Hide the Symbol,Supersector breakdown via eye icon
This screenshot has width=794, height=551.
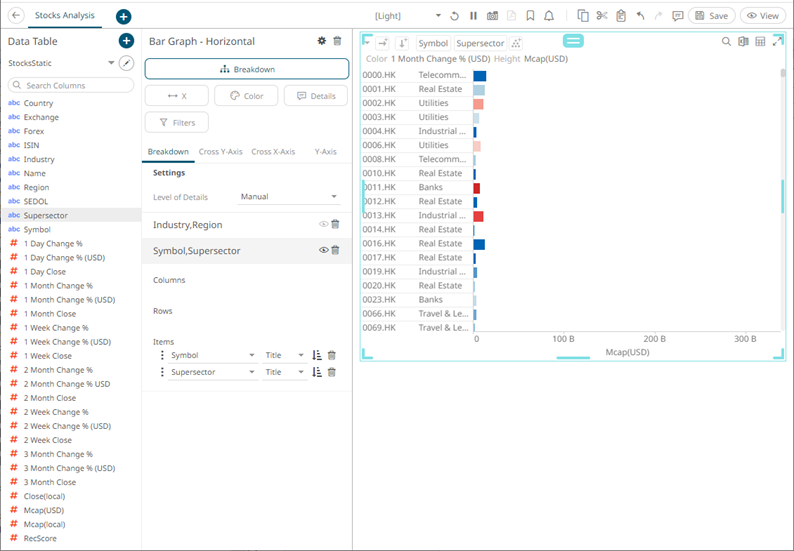click(x=323, y=250)
